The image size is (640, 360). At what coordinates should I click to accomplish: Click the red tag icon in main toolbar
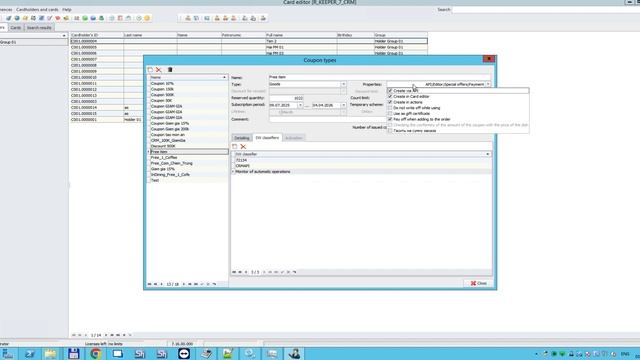(58, 18)
